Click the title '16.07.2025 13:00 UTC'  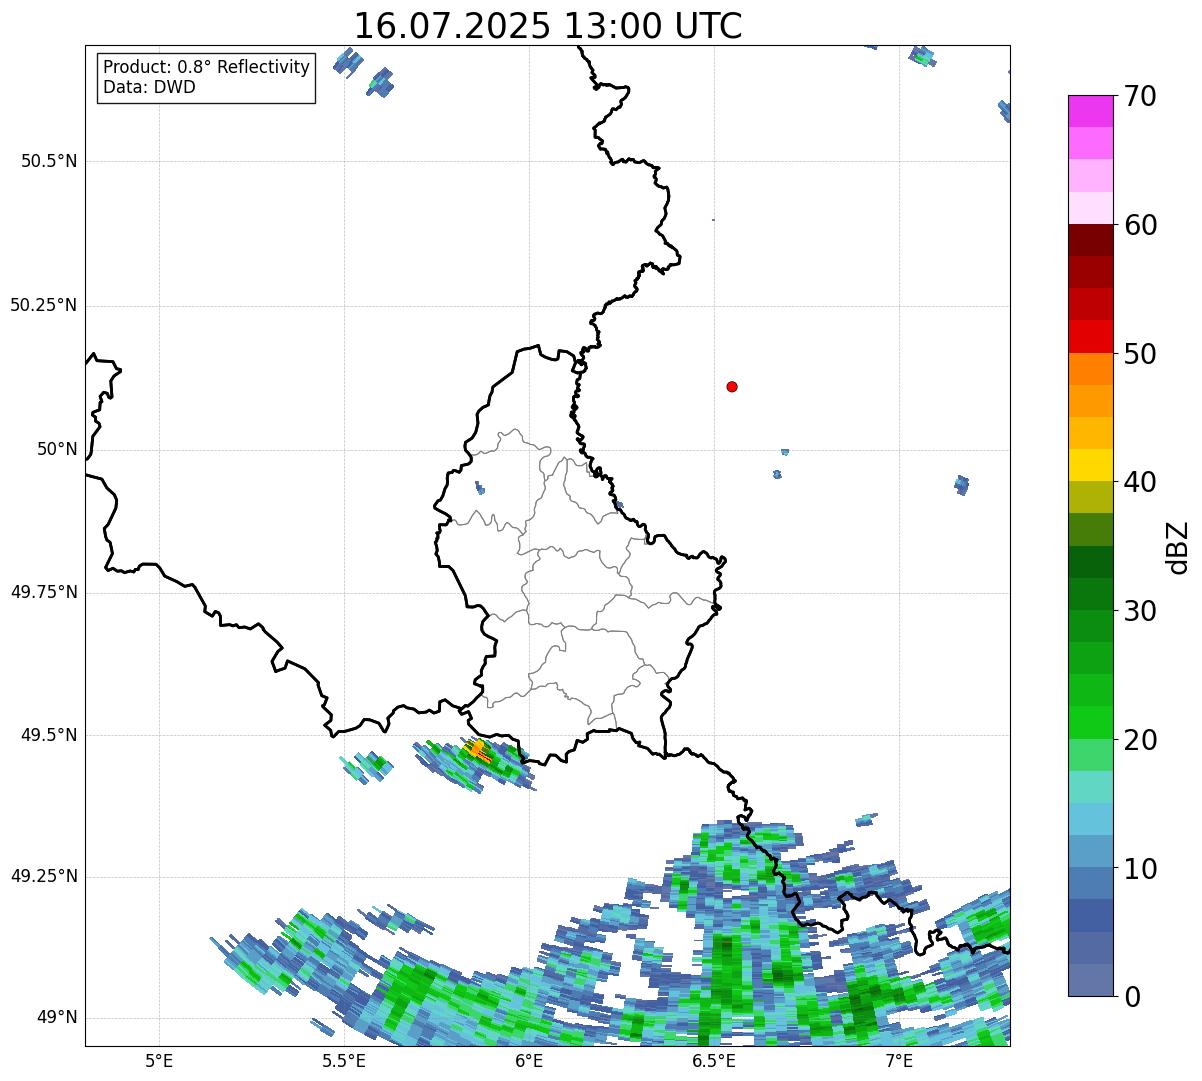point(548,25)
